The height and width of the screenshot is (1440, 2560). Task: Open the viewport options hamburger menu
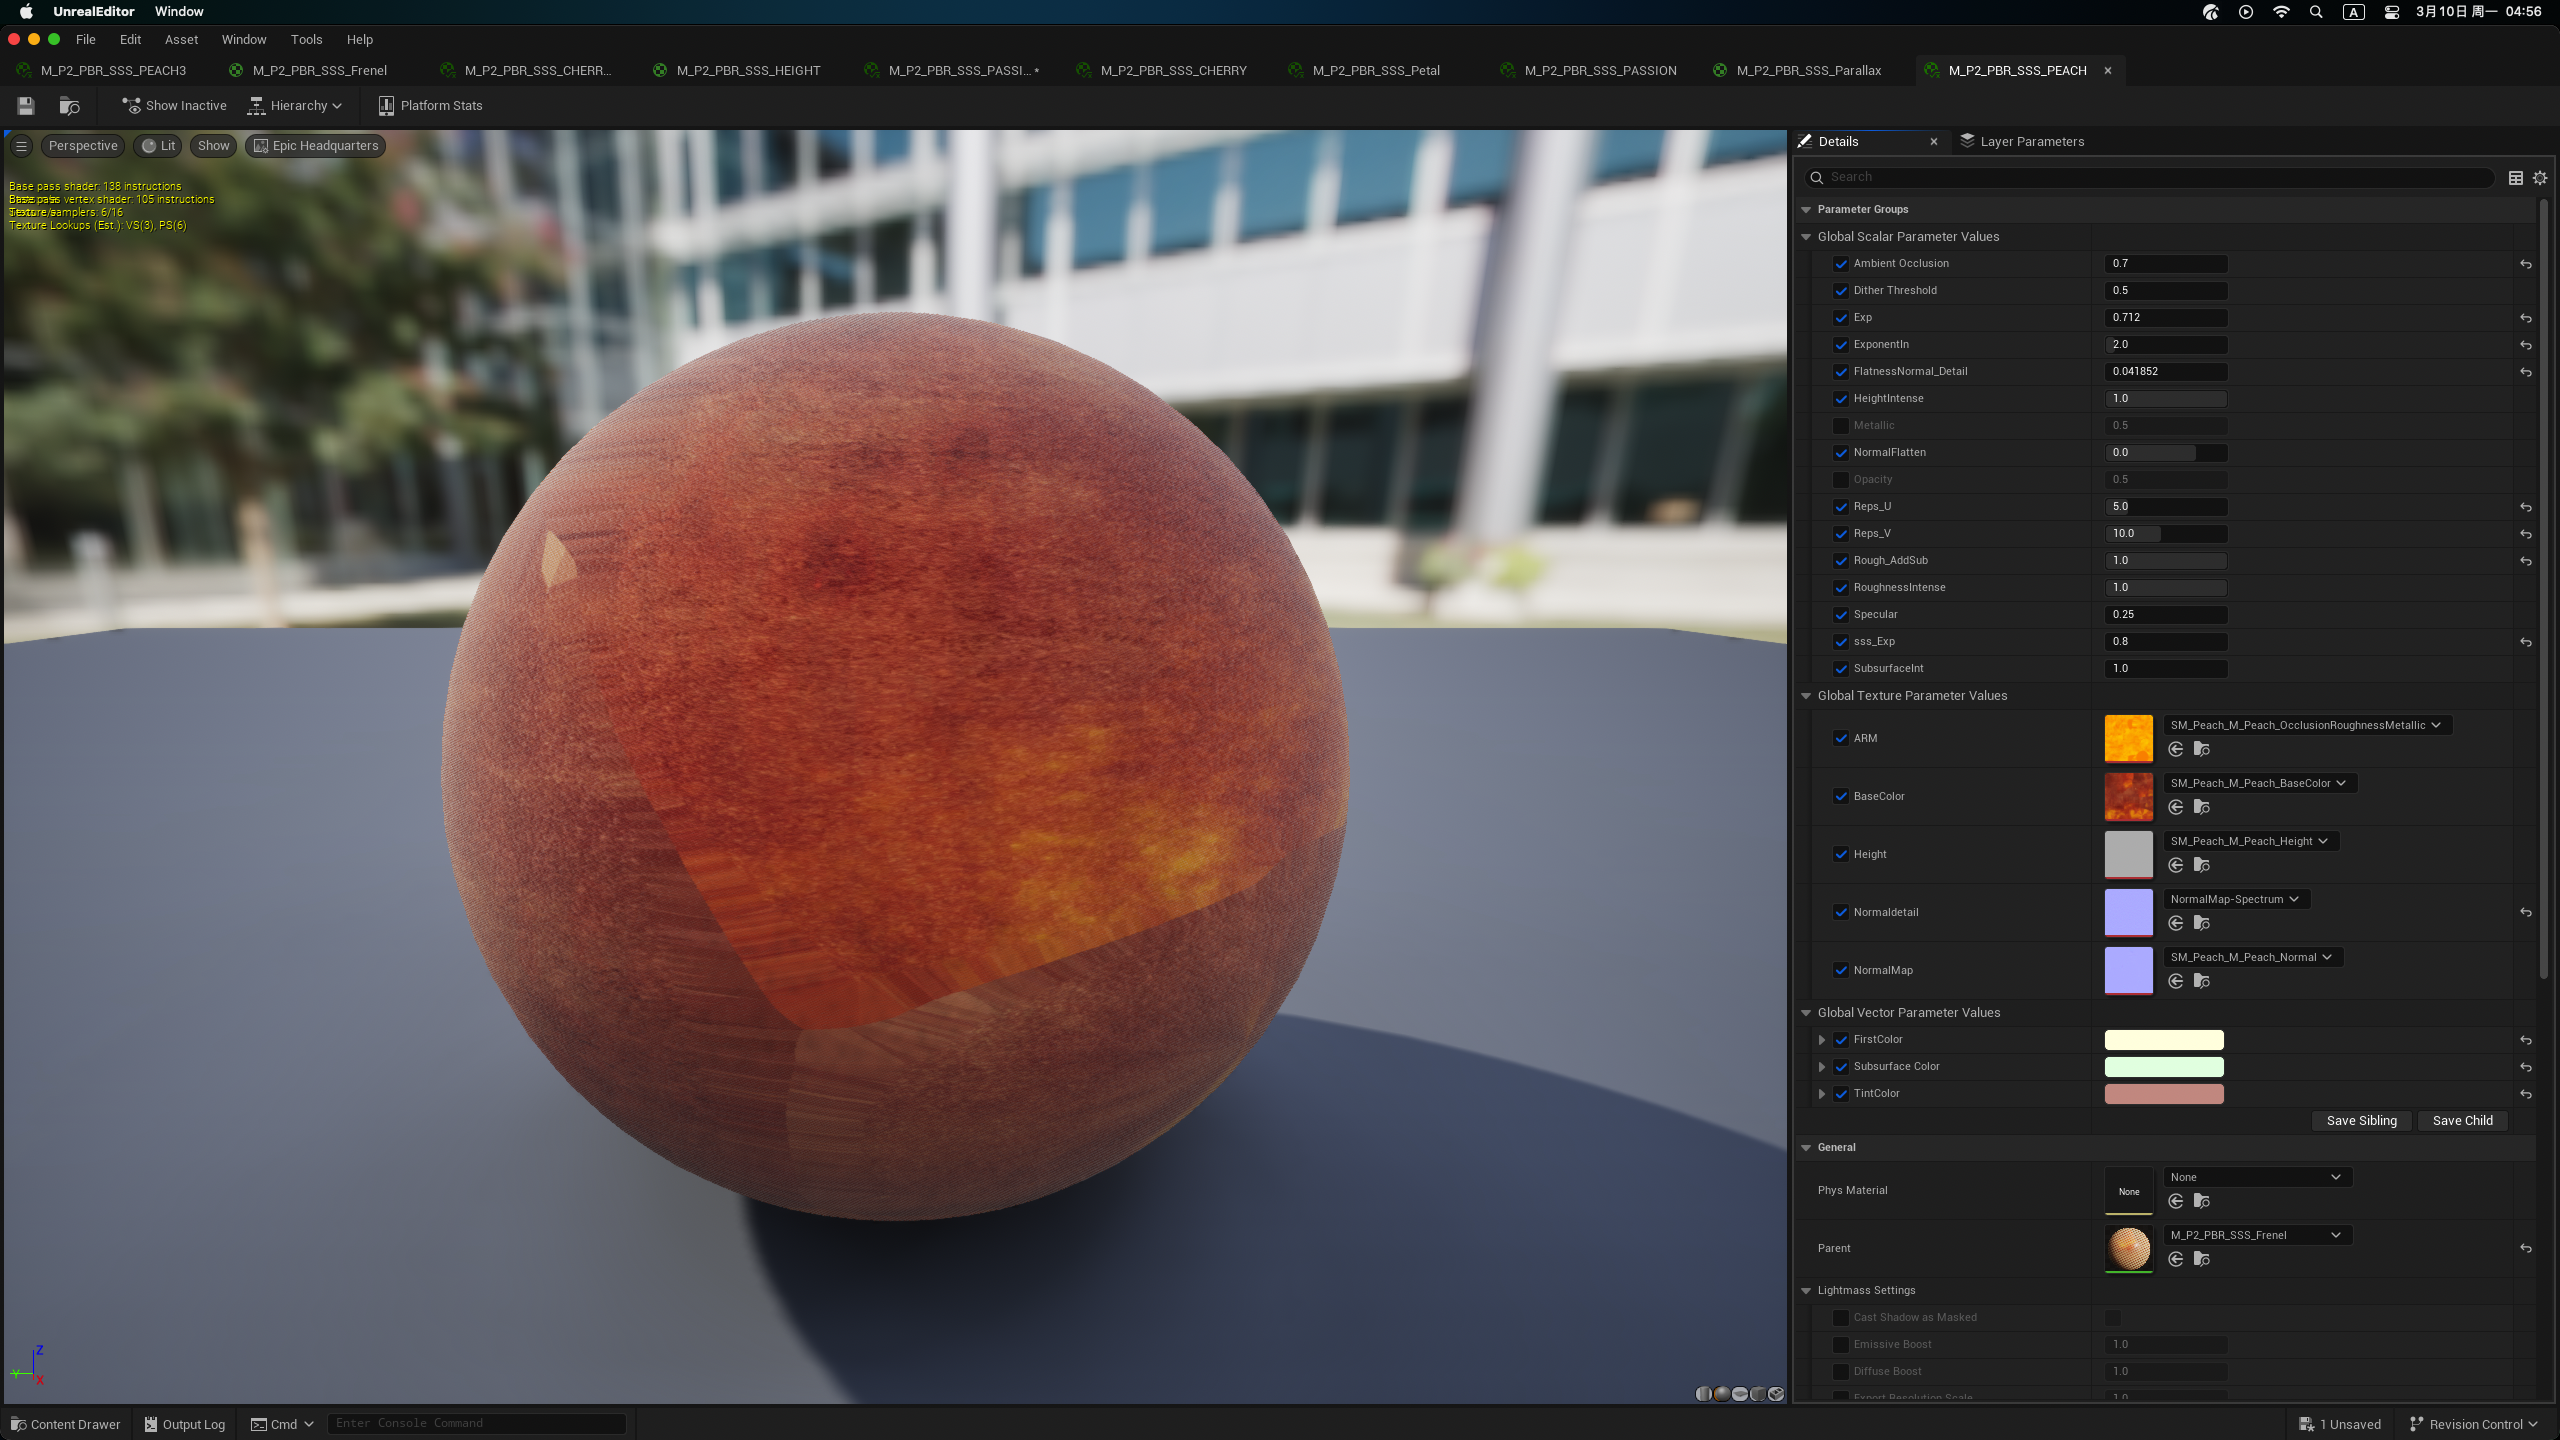(x=21, y=146)
